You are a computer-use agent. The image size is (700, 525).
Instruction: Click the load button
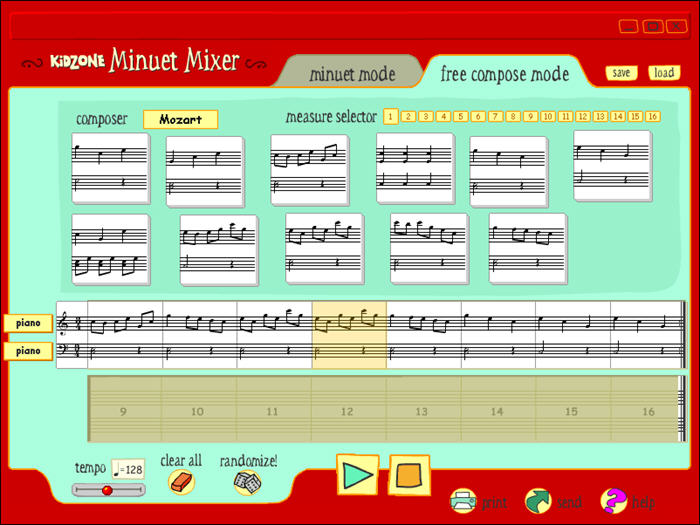(x=663, y=73)
